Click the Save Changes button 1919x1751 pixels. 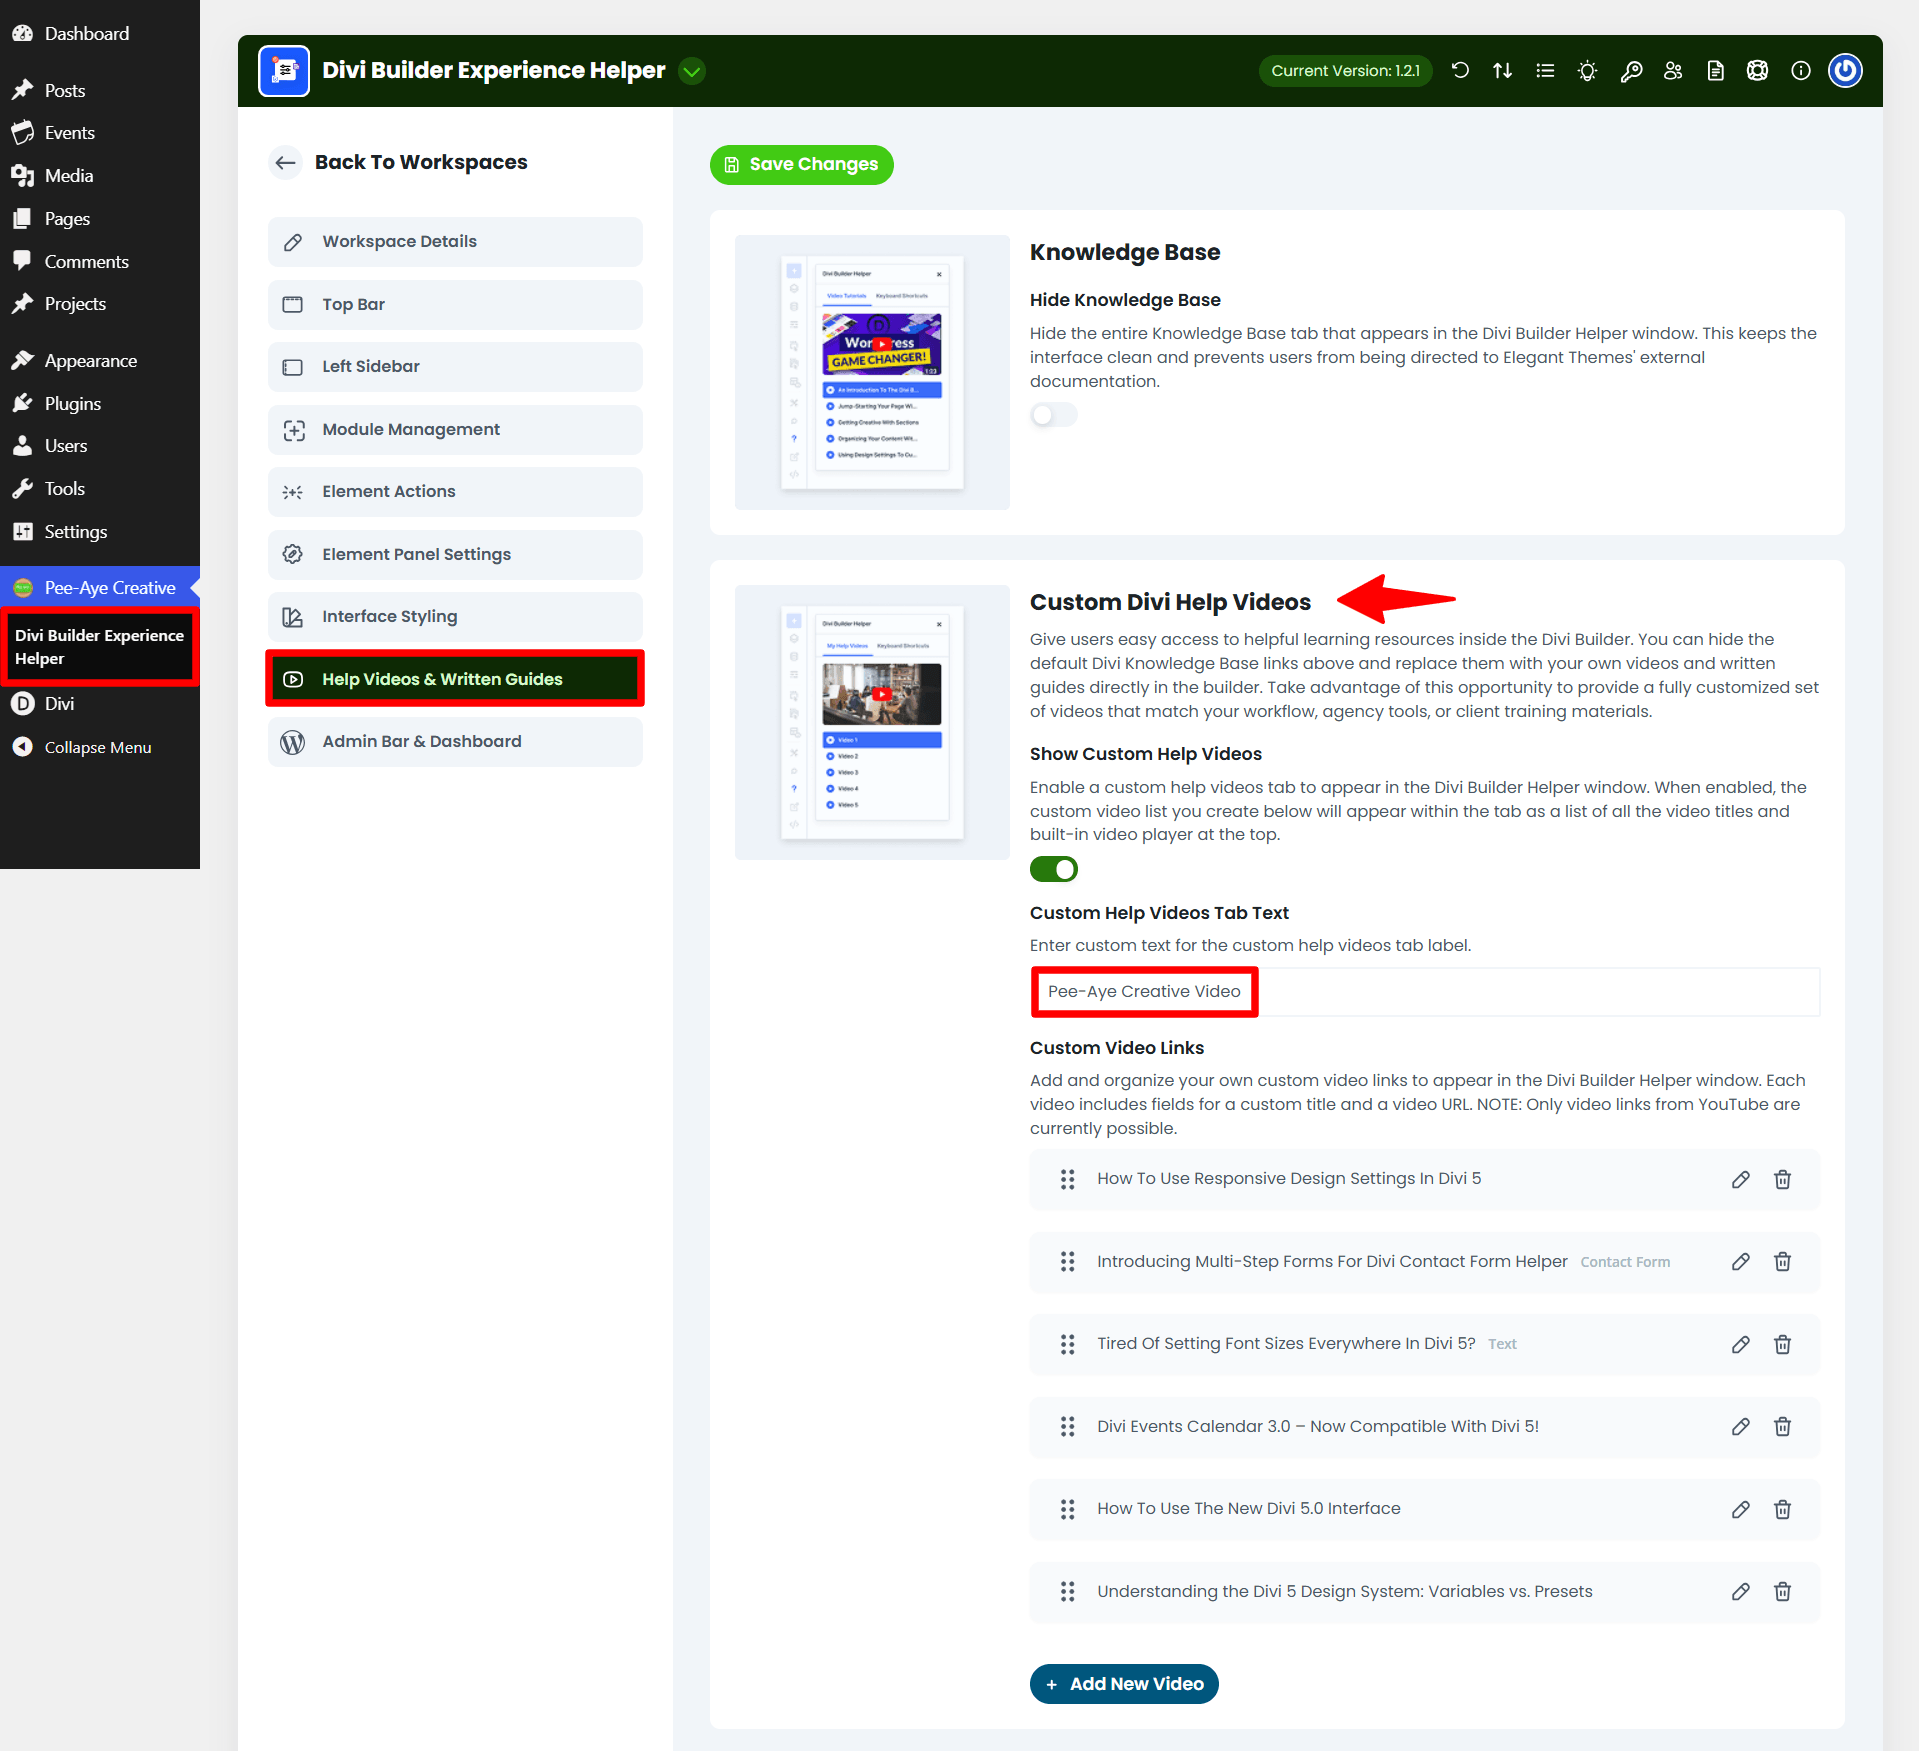tap(801, 164)
